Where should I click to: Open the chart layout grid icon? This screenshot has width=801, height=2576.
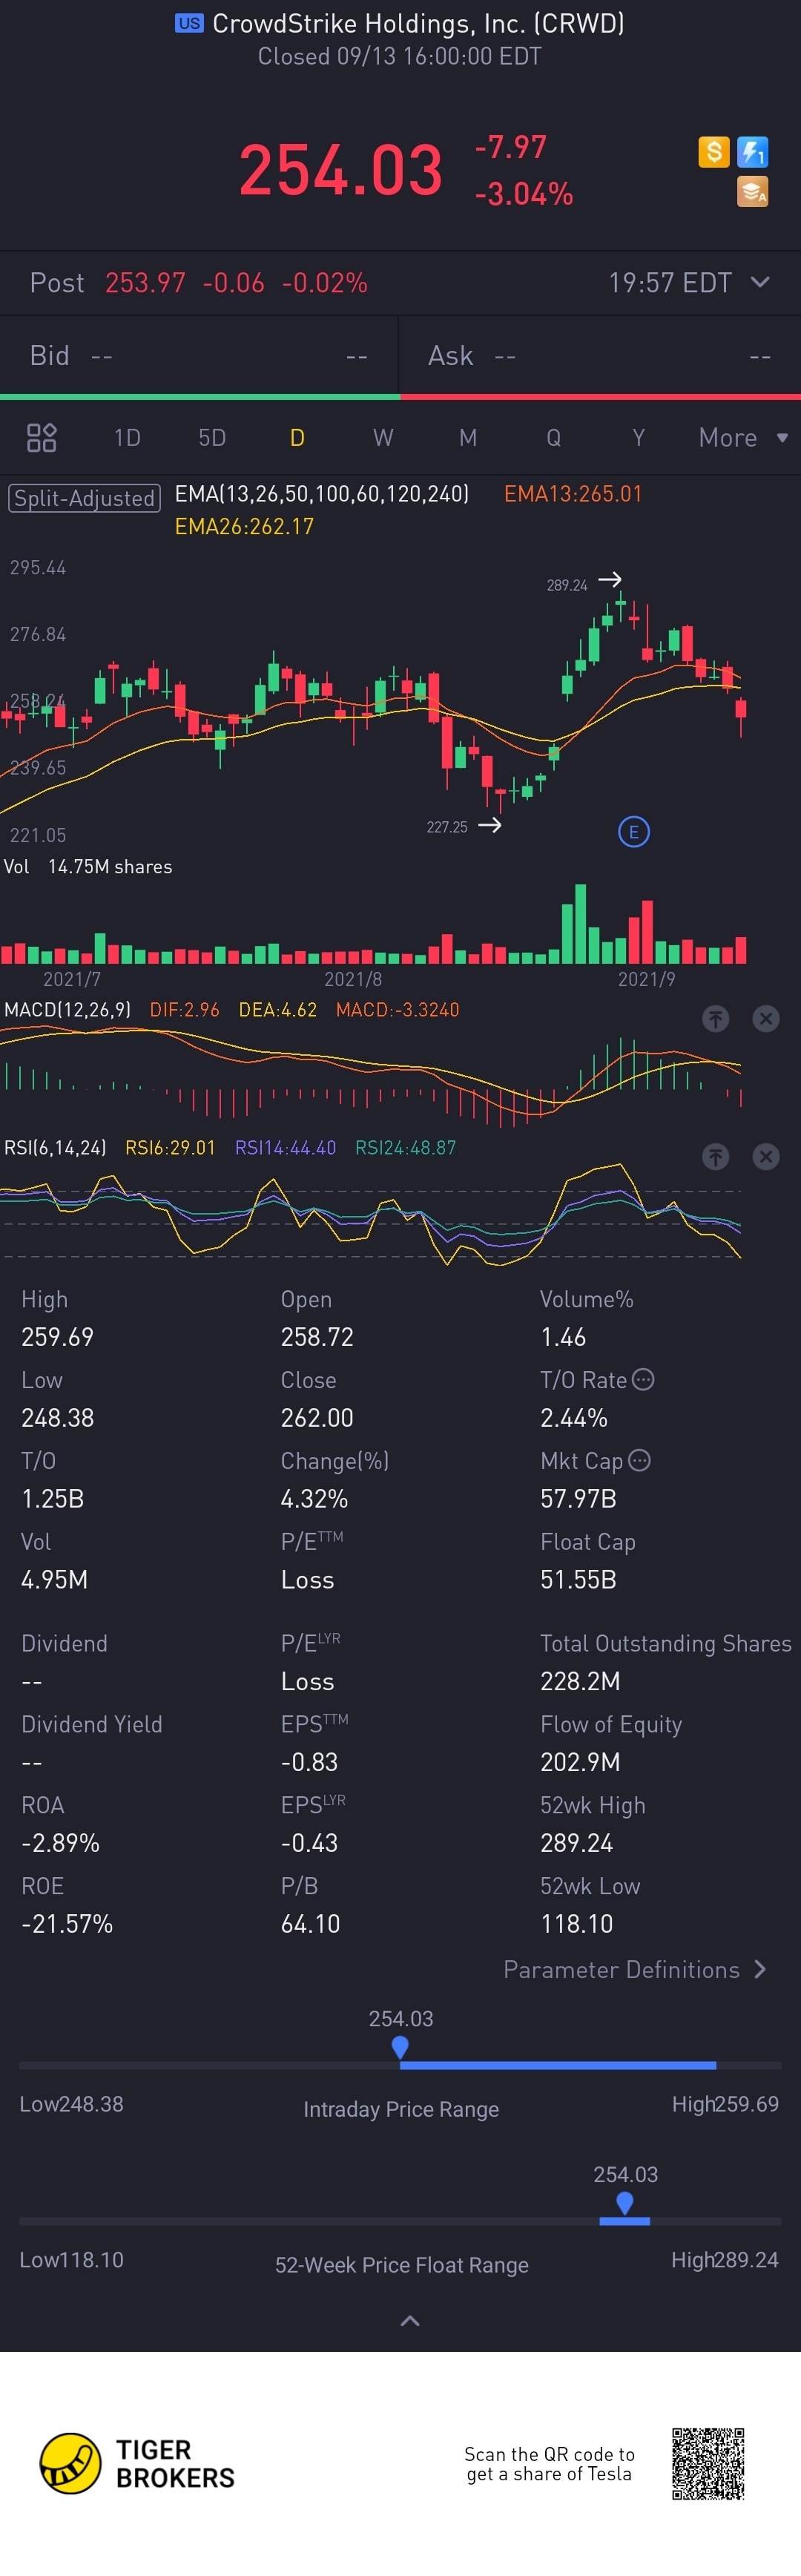coord(41,437)
